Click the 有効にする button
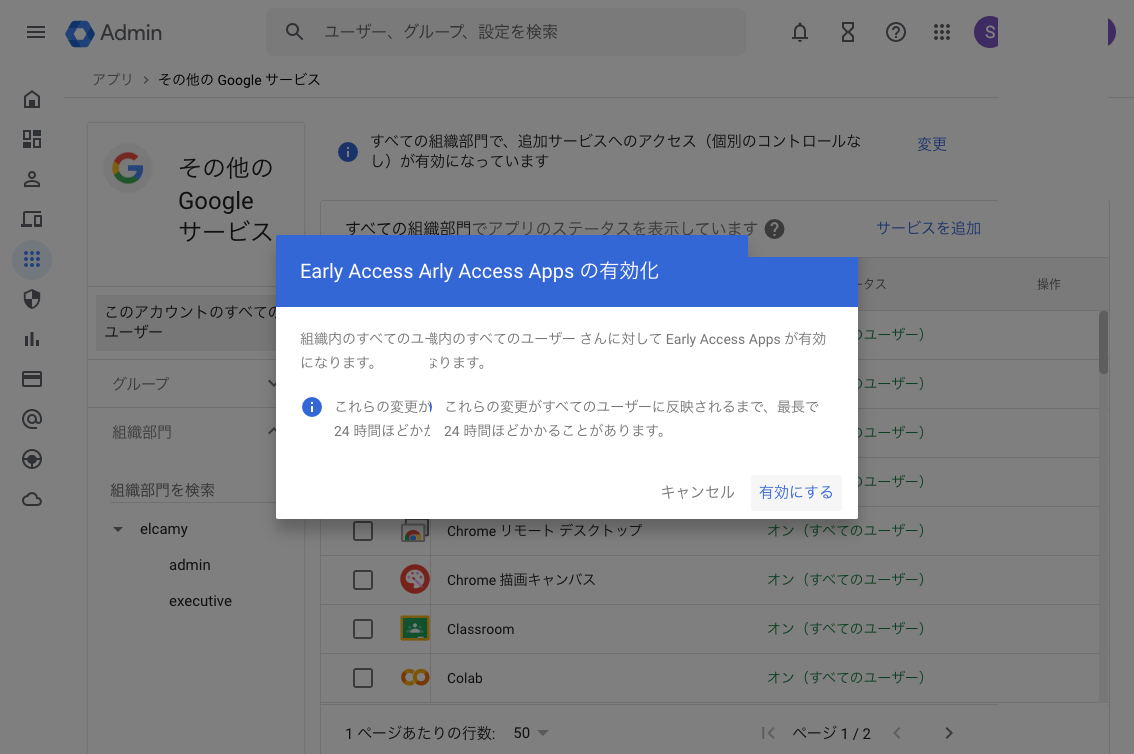The width and height of the screenshot is (1134, 754). (796, 492)
